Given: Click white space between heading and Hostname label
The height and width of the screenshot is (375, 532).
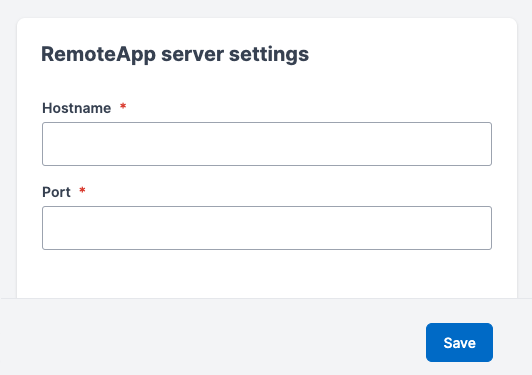Looking at the screenshot, I should (x=267, y=83).
